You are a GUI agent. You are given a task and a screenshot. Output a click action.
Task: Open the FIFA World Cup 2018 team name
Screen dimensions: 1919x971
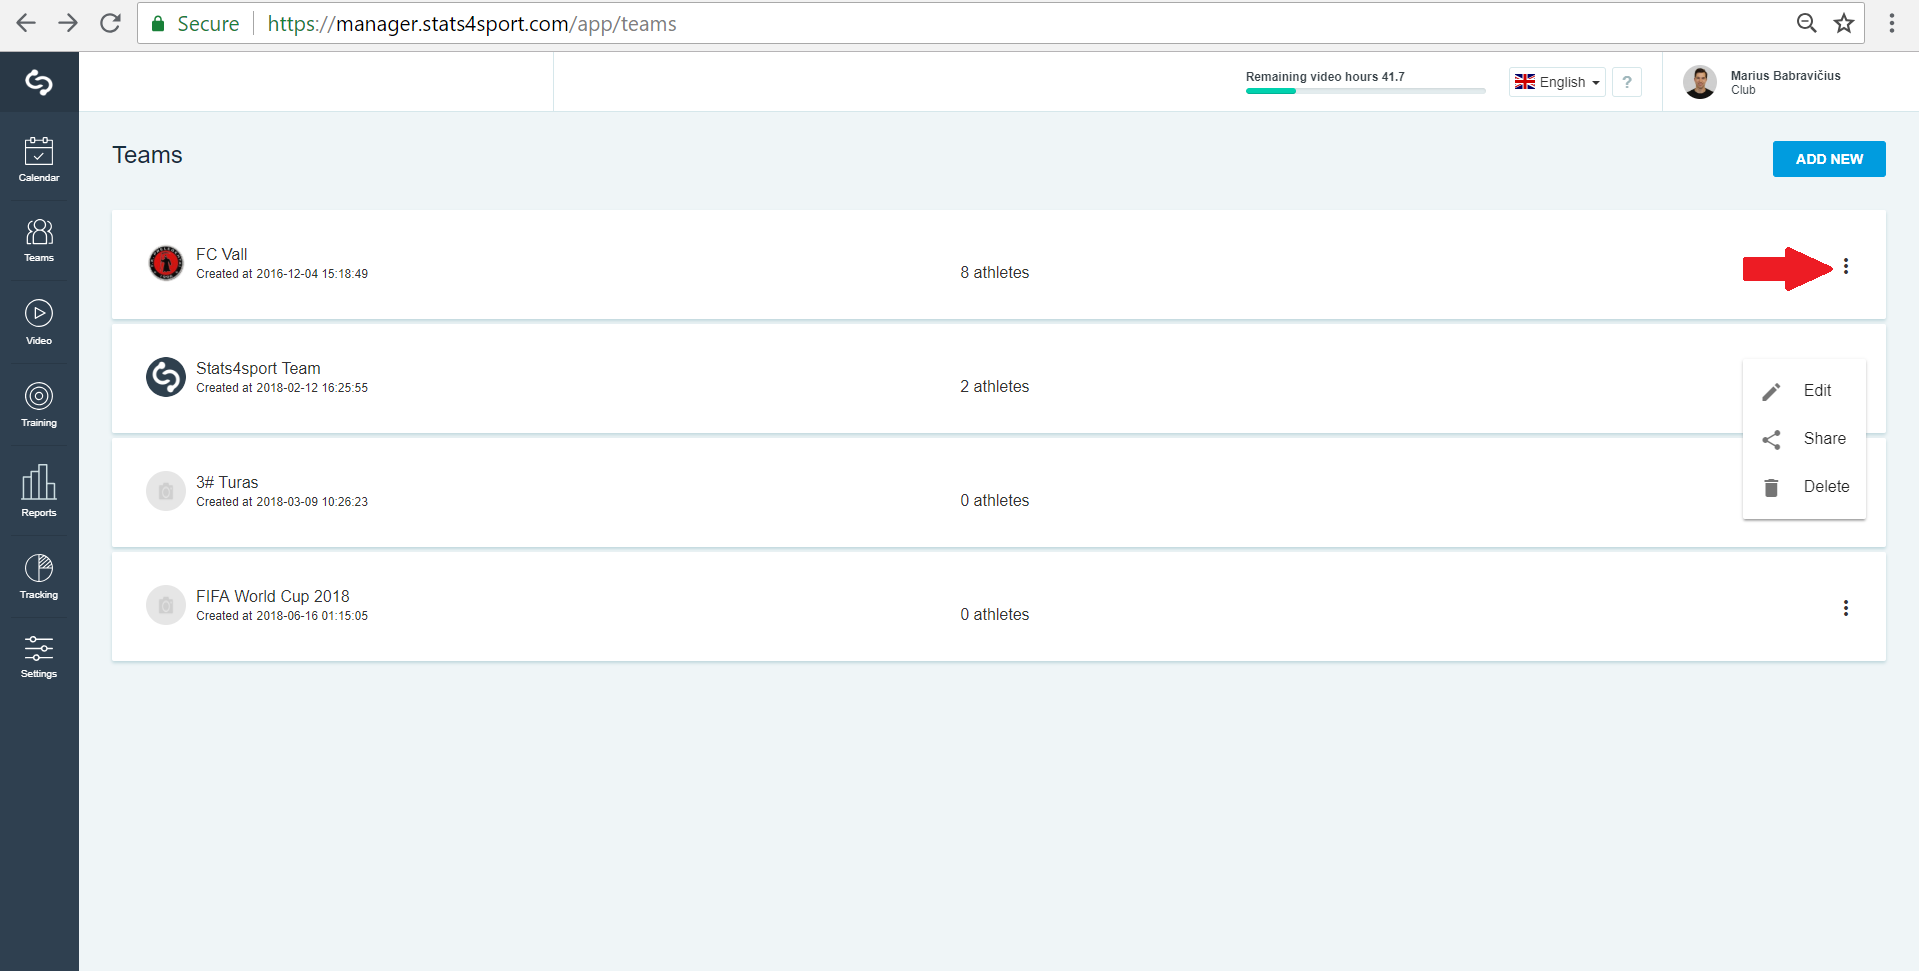(x=273, y=596)
